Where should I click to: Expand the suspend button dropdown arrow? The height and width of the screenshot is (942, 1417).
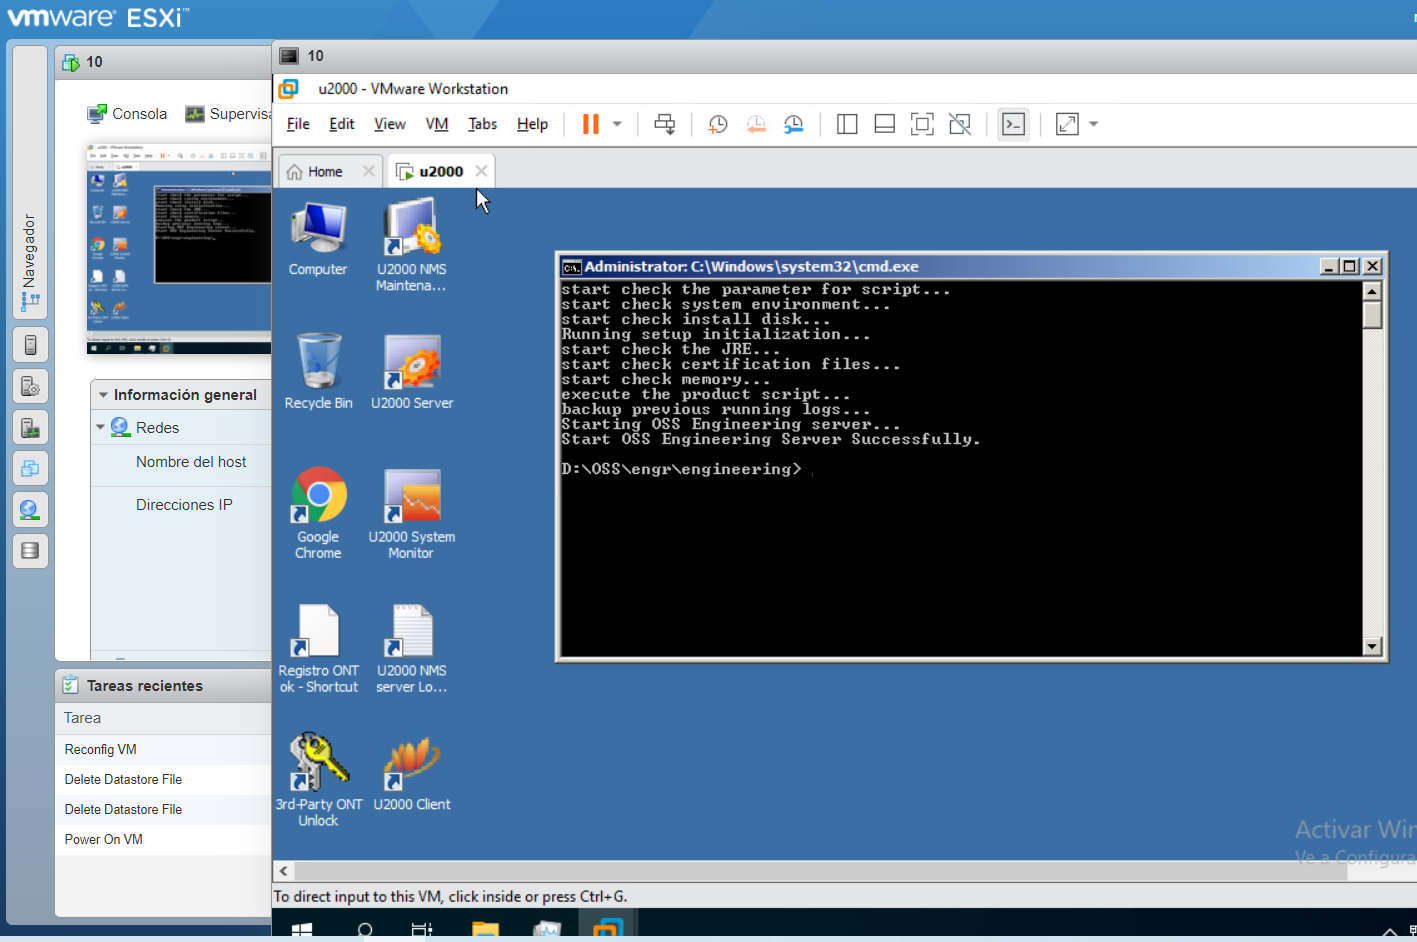(x=617, y=123)
